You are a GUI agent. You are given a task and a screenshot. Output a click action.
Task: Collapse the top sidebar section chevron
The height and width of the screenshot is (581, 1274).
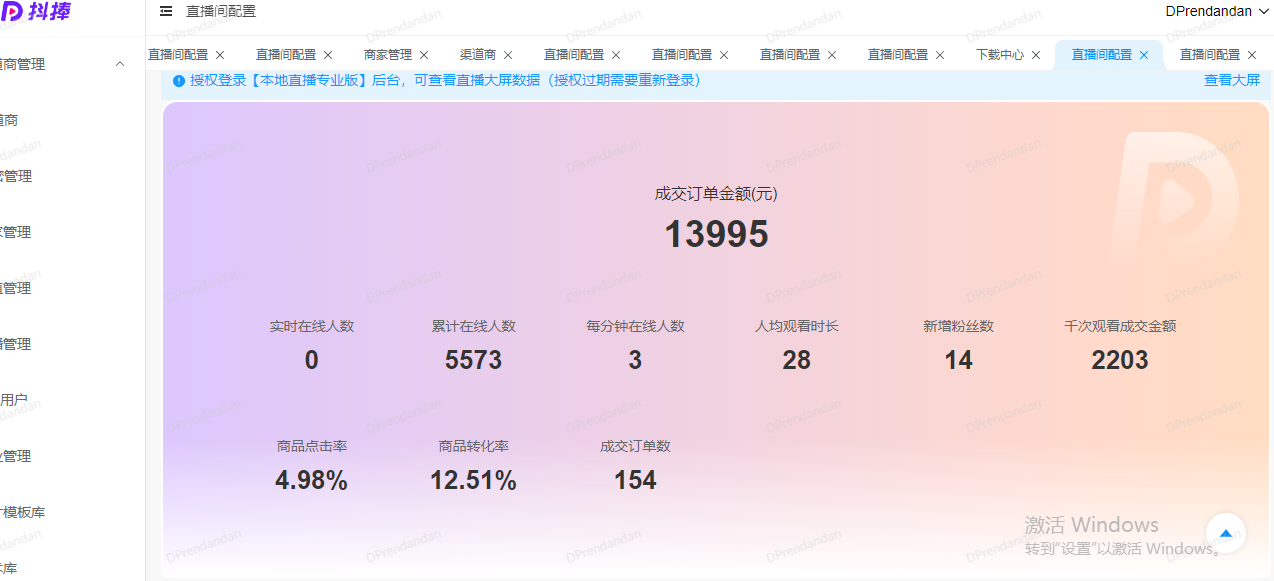(x=120, y=63)
